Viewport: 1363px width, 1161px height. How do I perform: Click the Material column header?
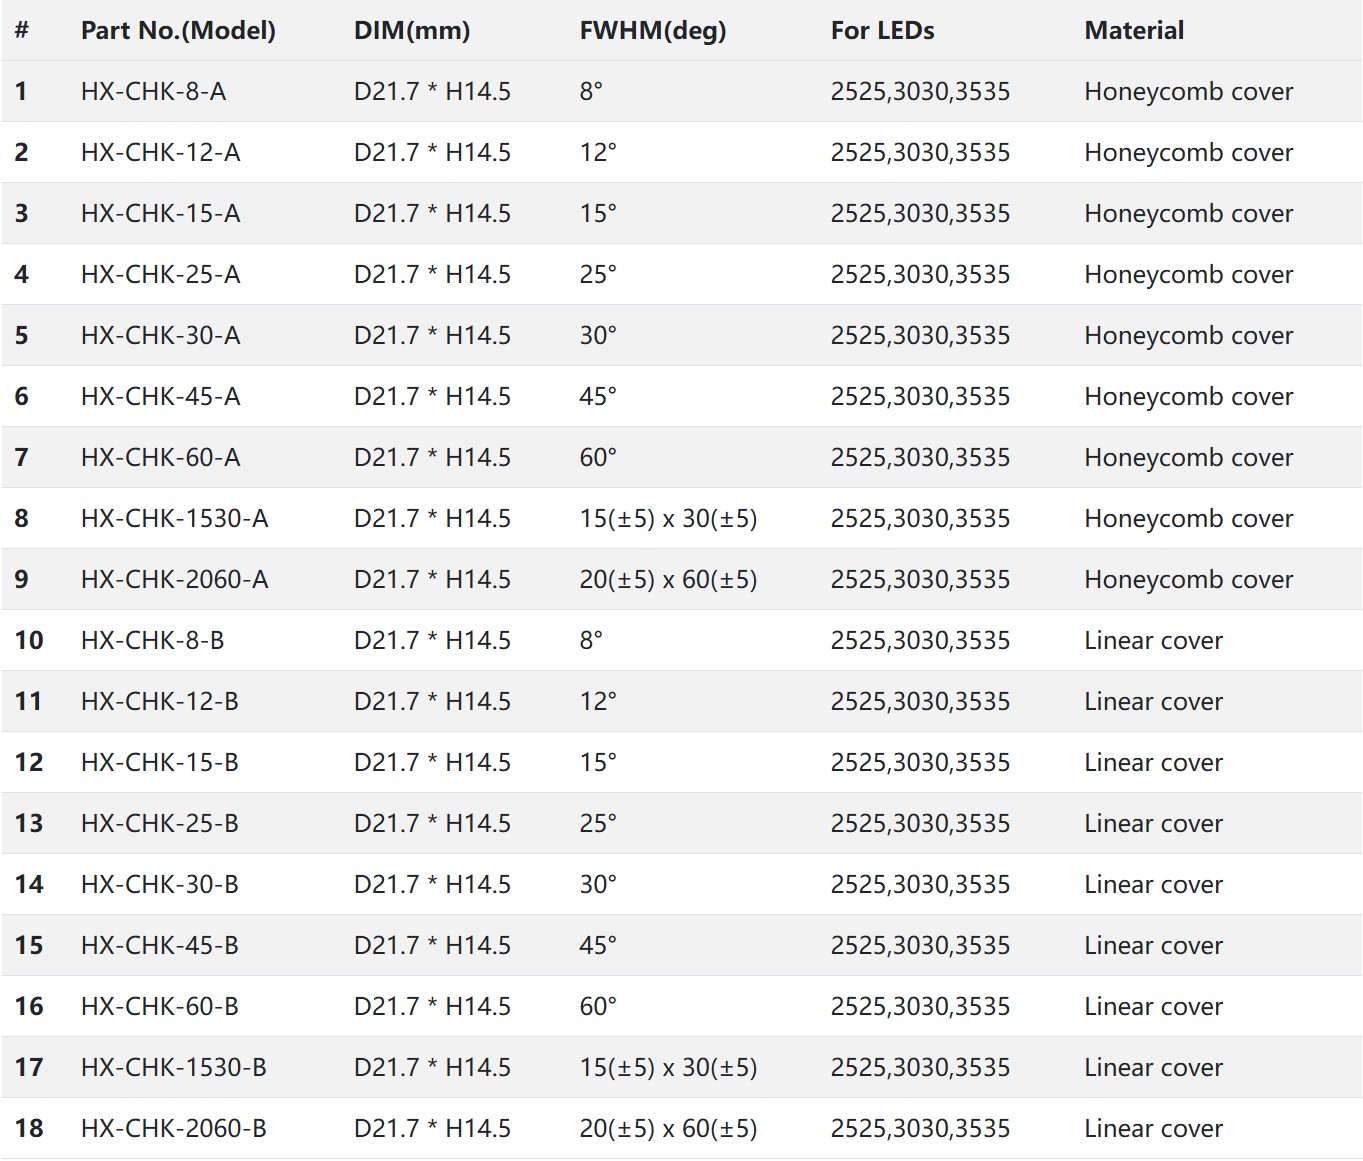1134,31
